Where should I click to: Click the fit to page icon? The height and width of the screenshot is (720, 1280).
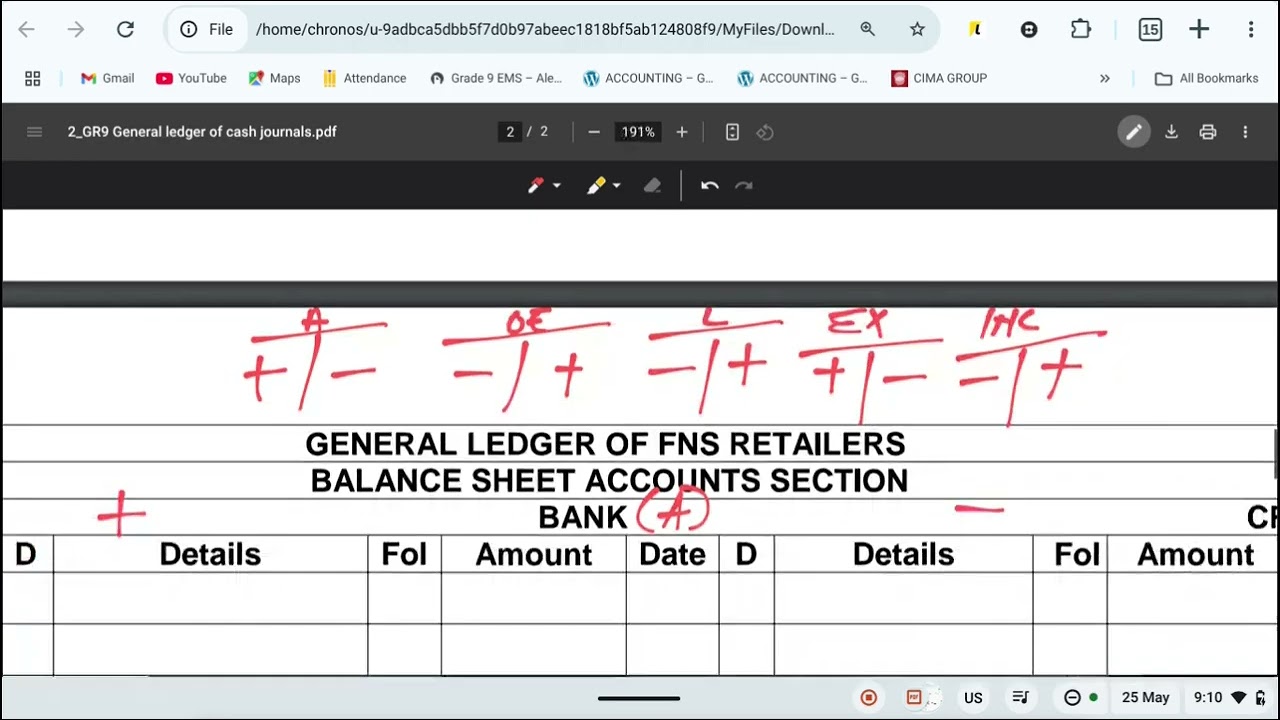coord(732,132)
